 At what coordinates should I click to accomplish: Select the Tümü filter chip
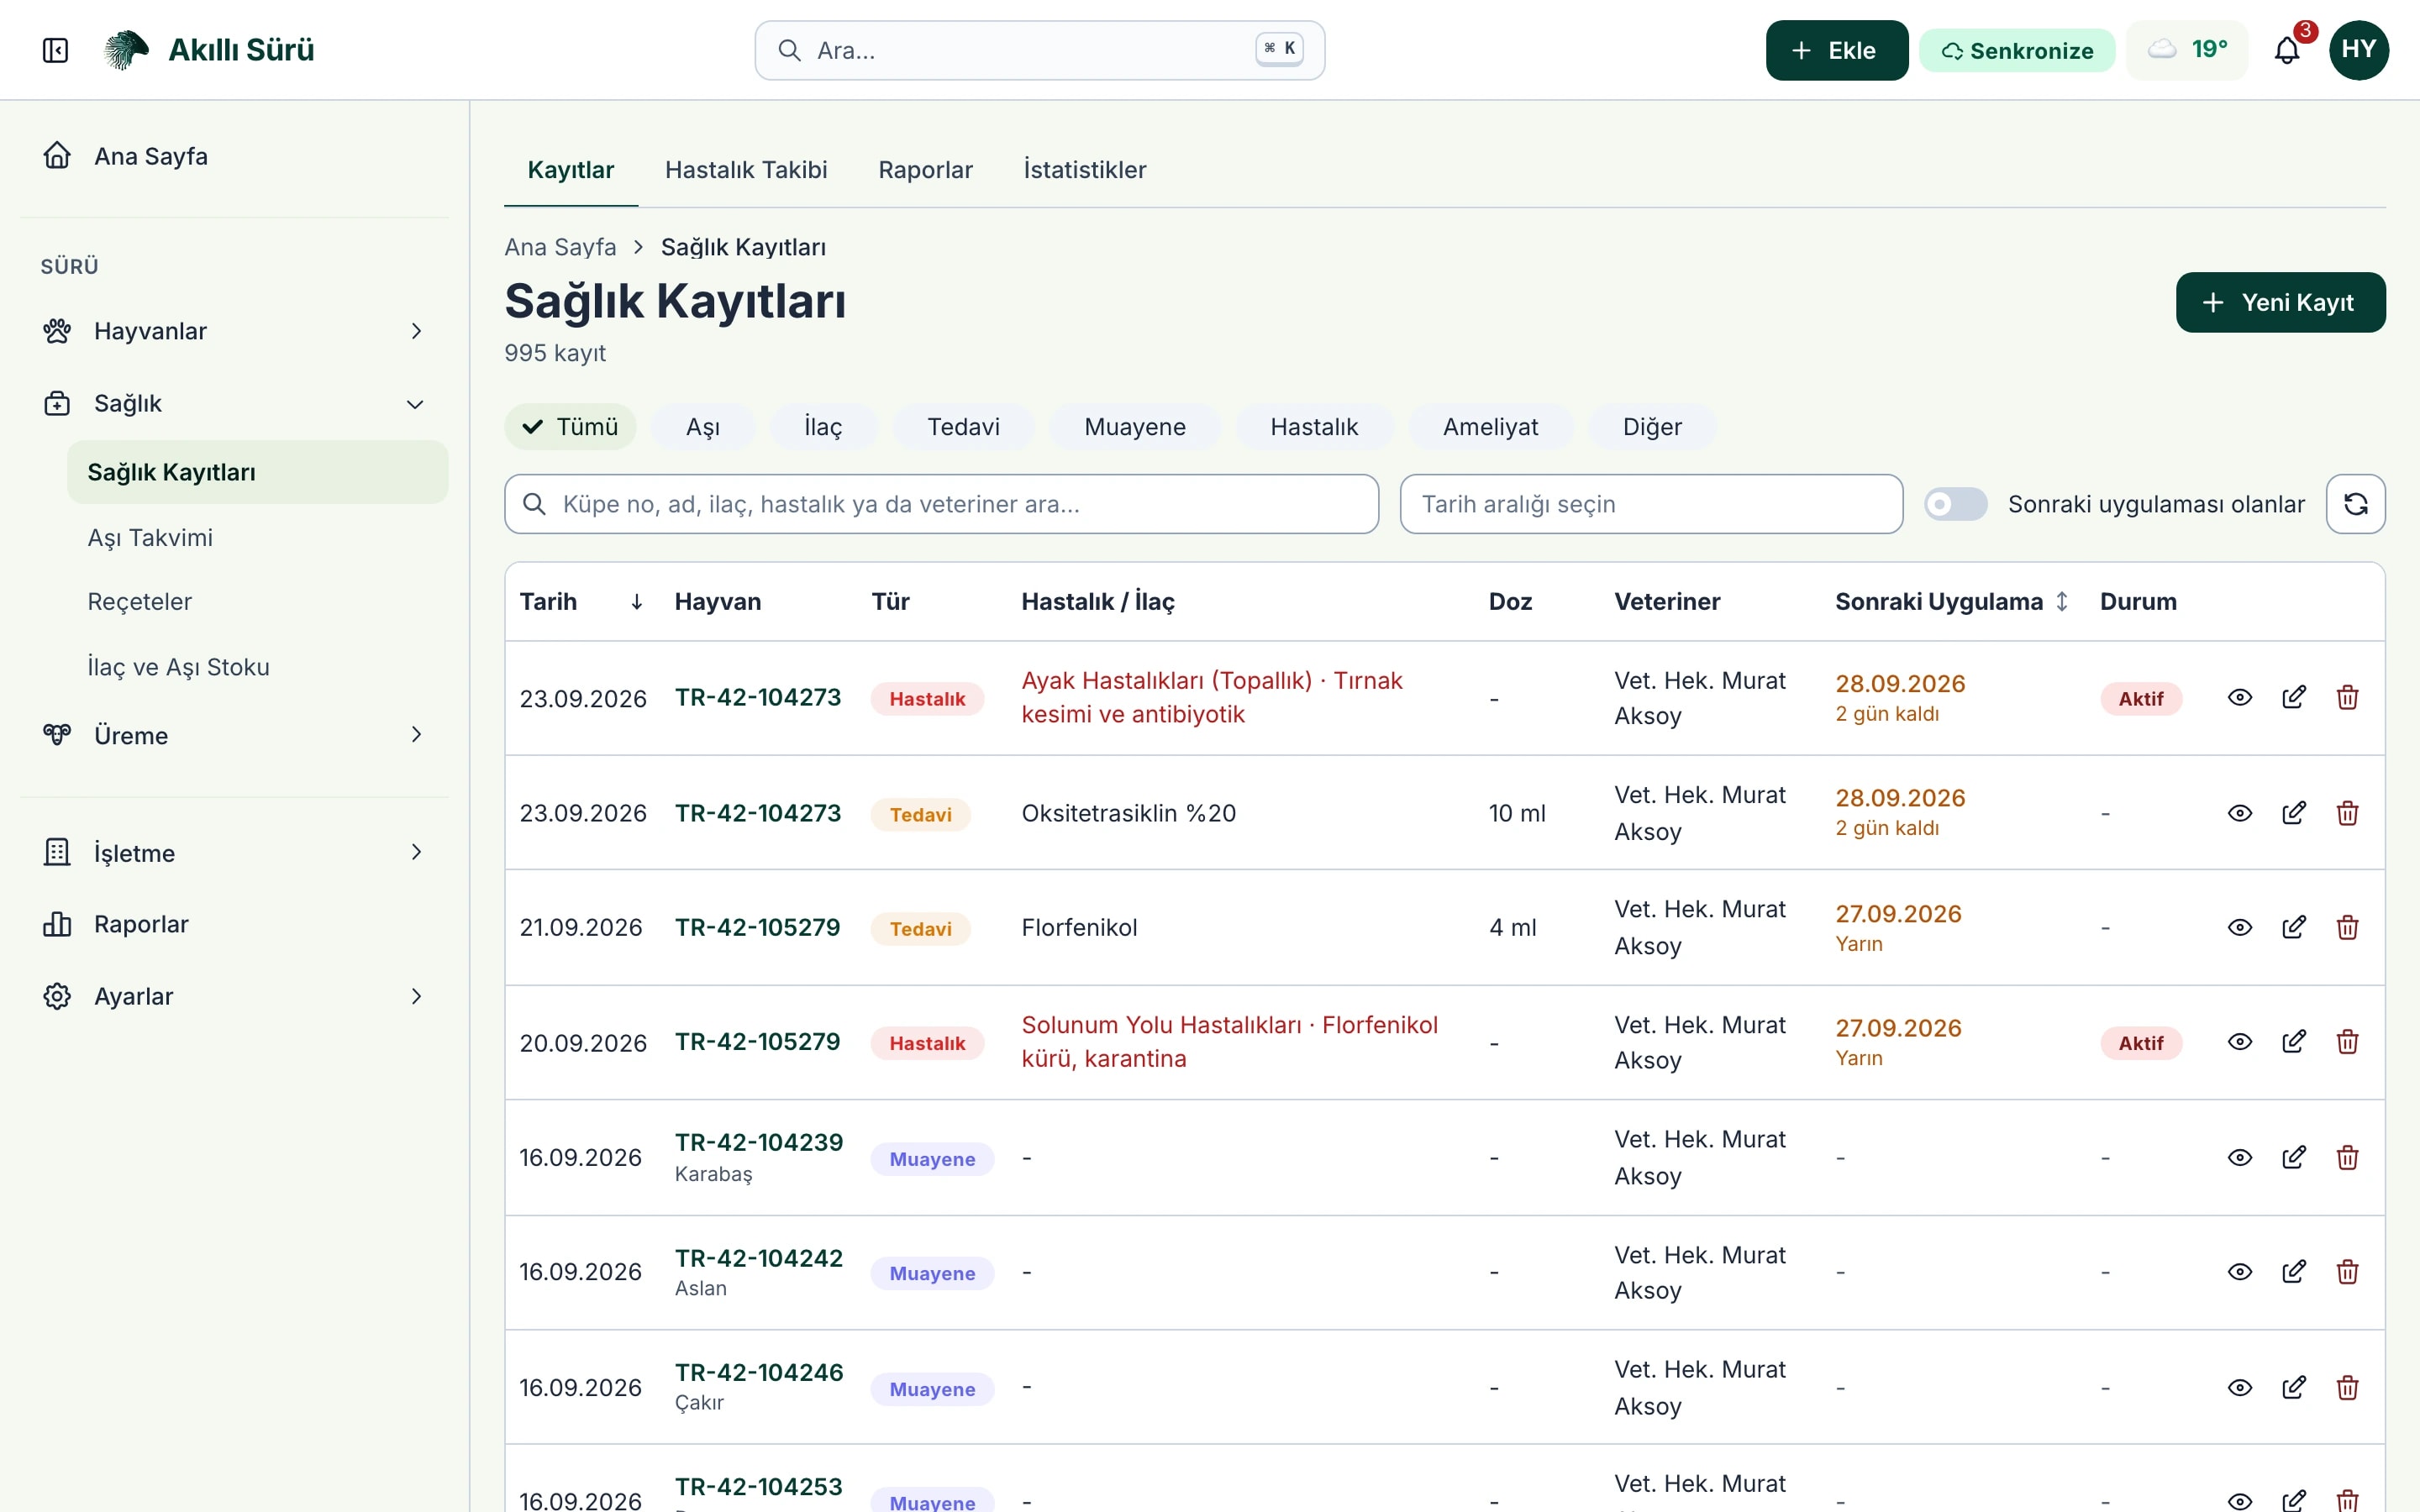coord(570,427)
